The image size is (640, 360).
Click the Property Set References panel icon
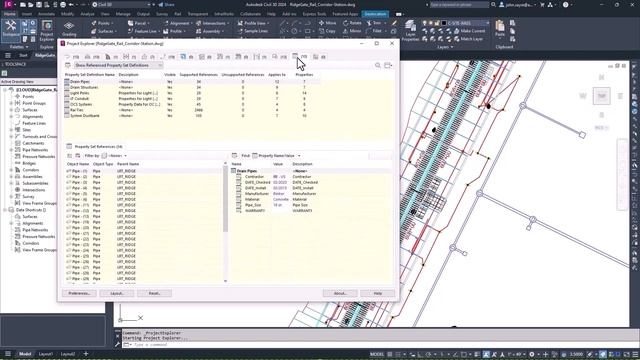point(69,146)
